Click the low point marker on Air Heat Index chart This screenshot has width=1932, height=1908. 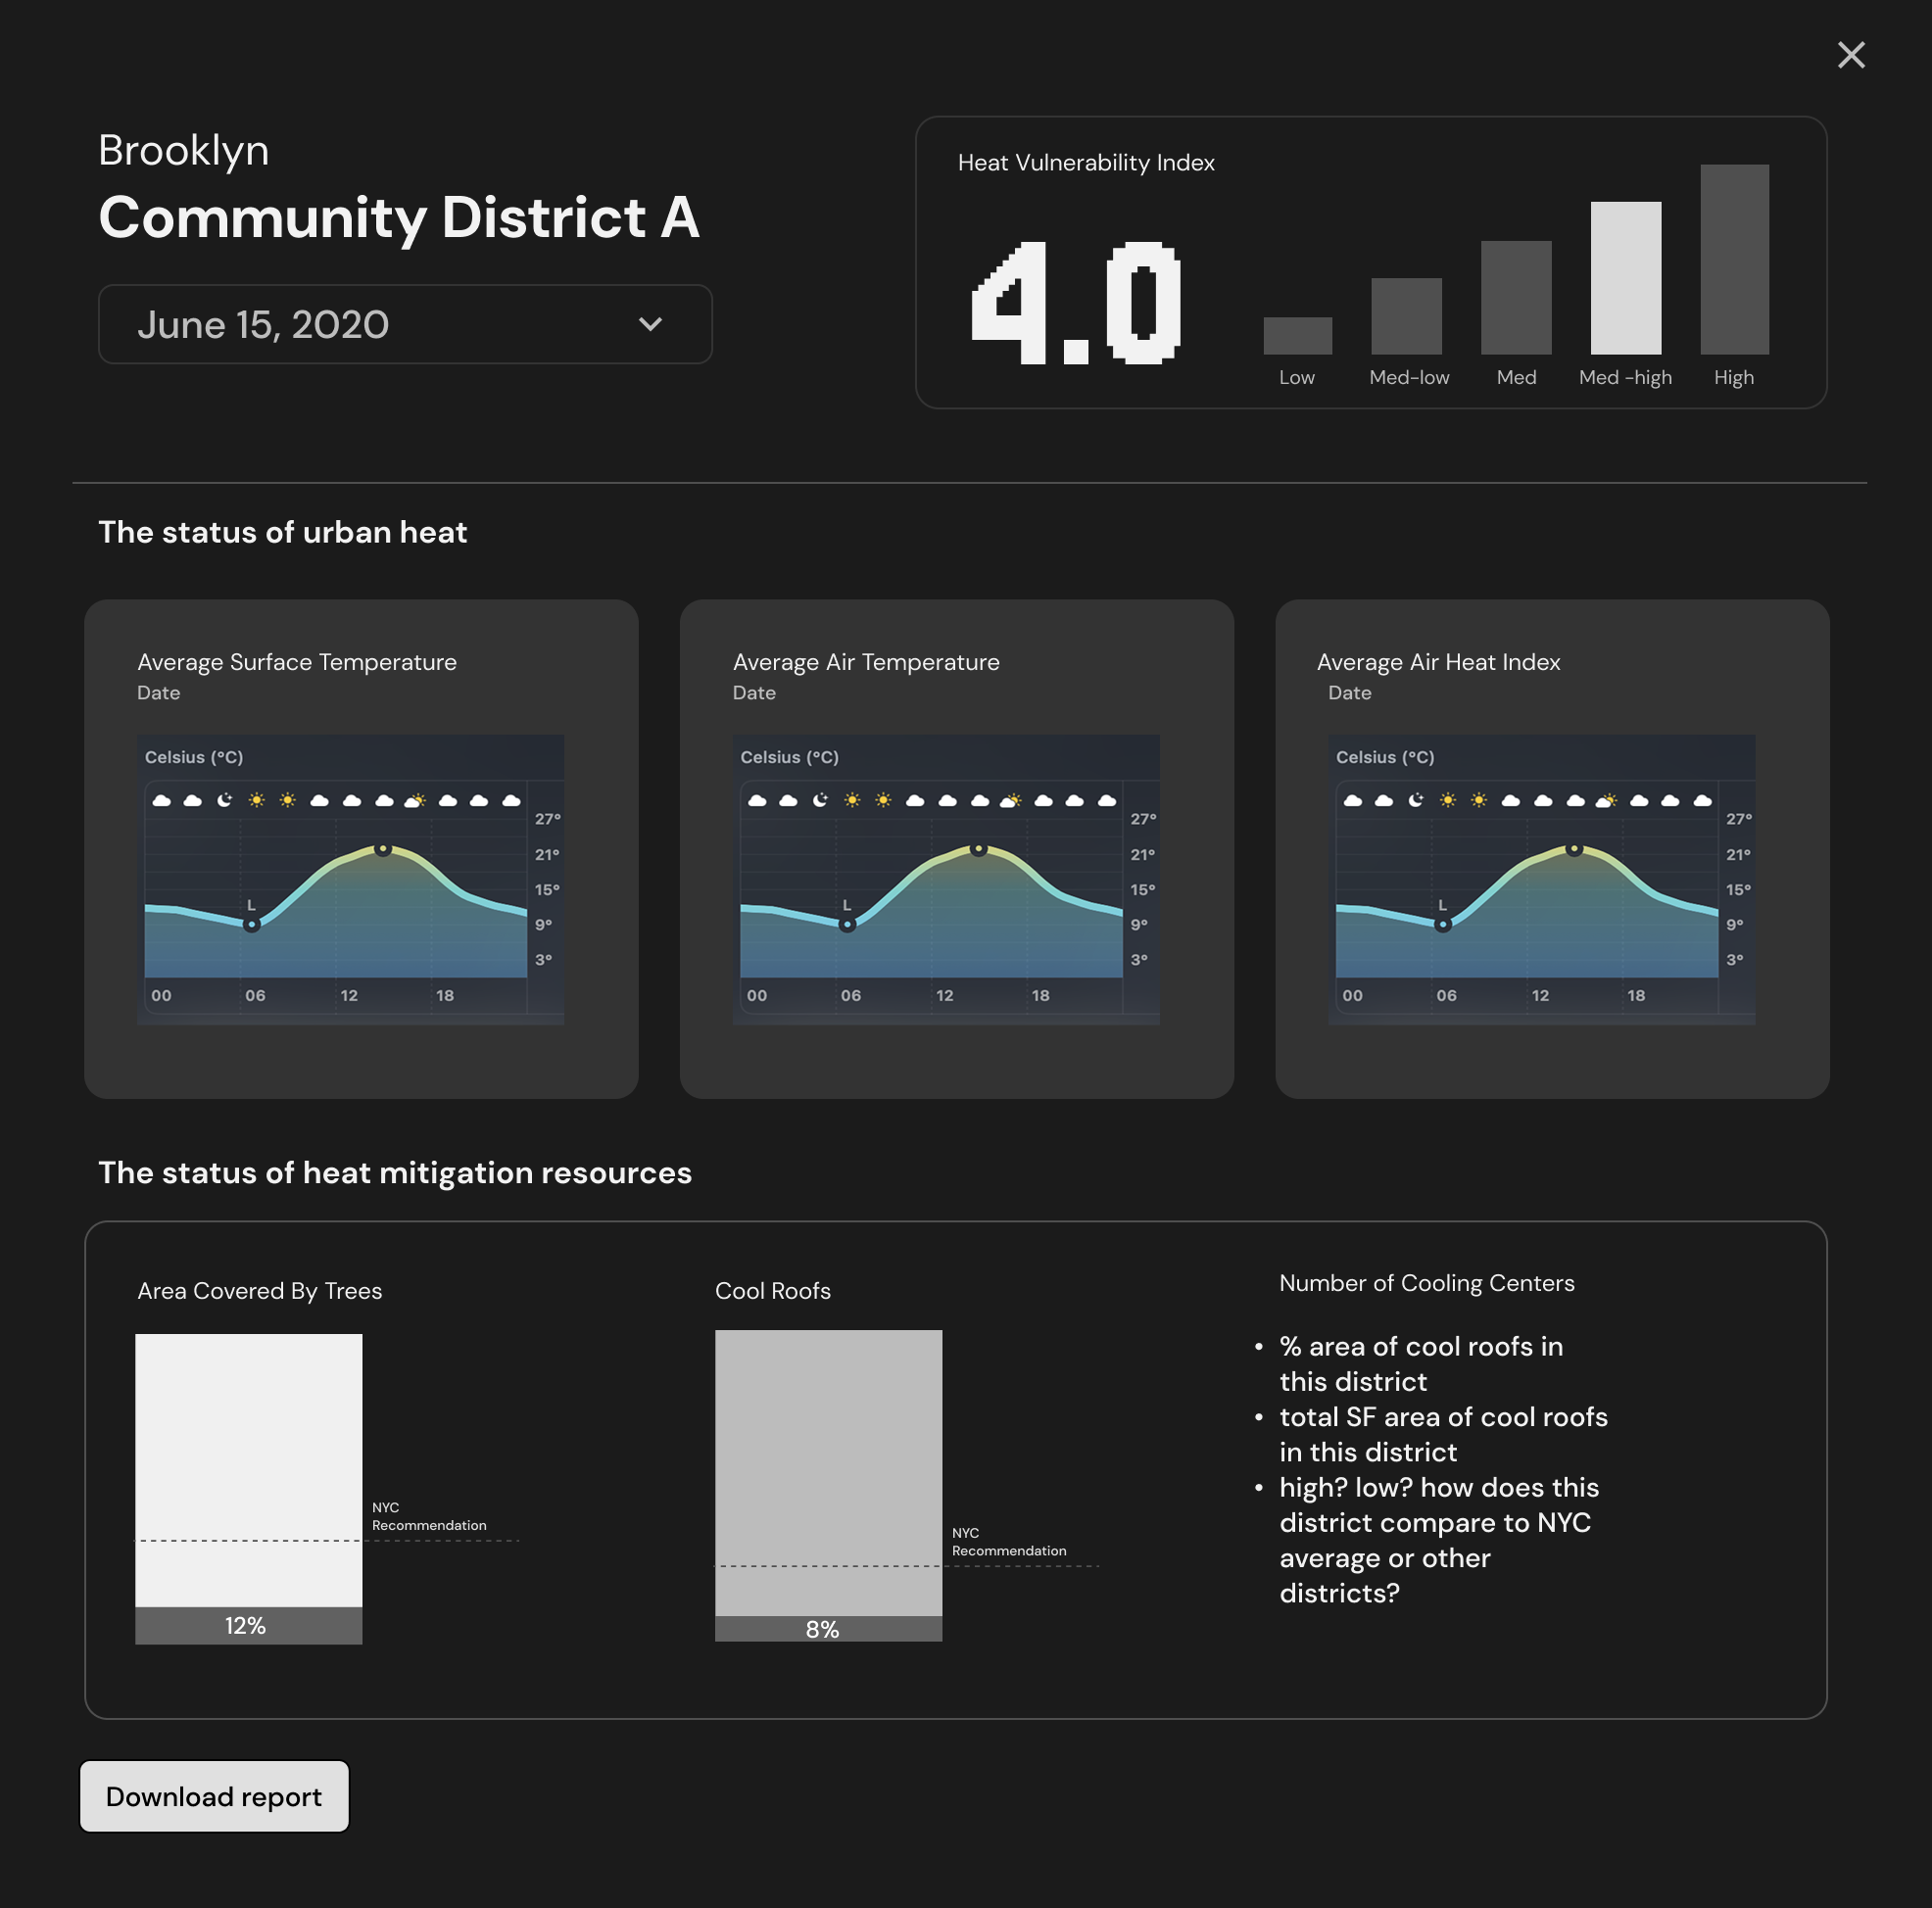[x=1443, y=925]
